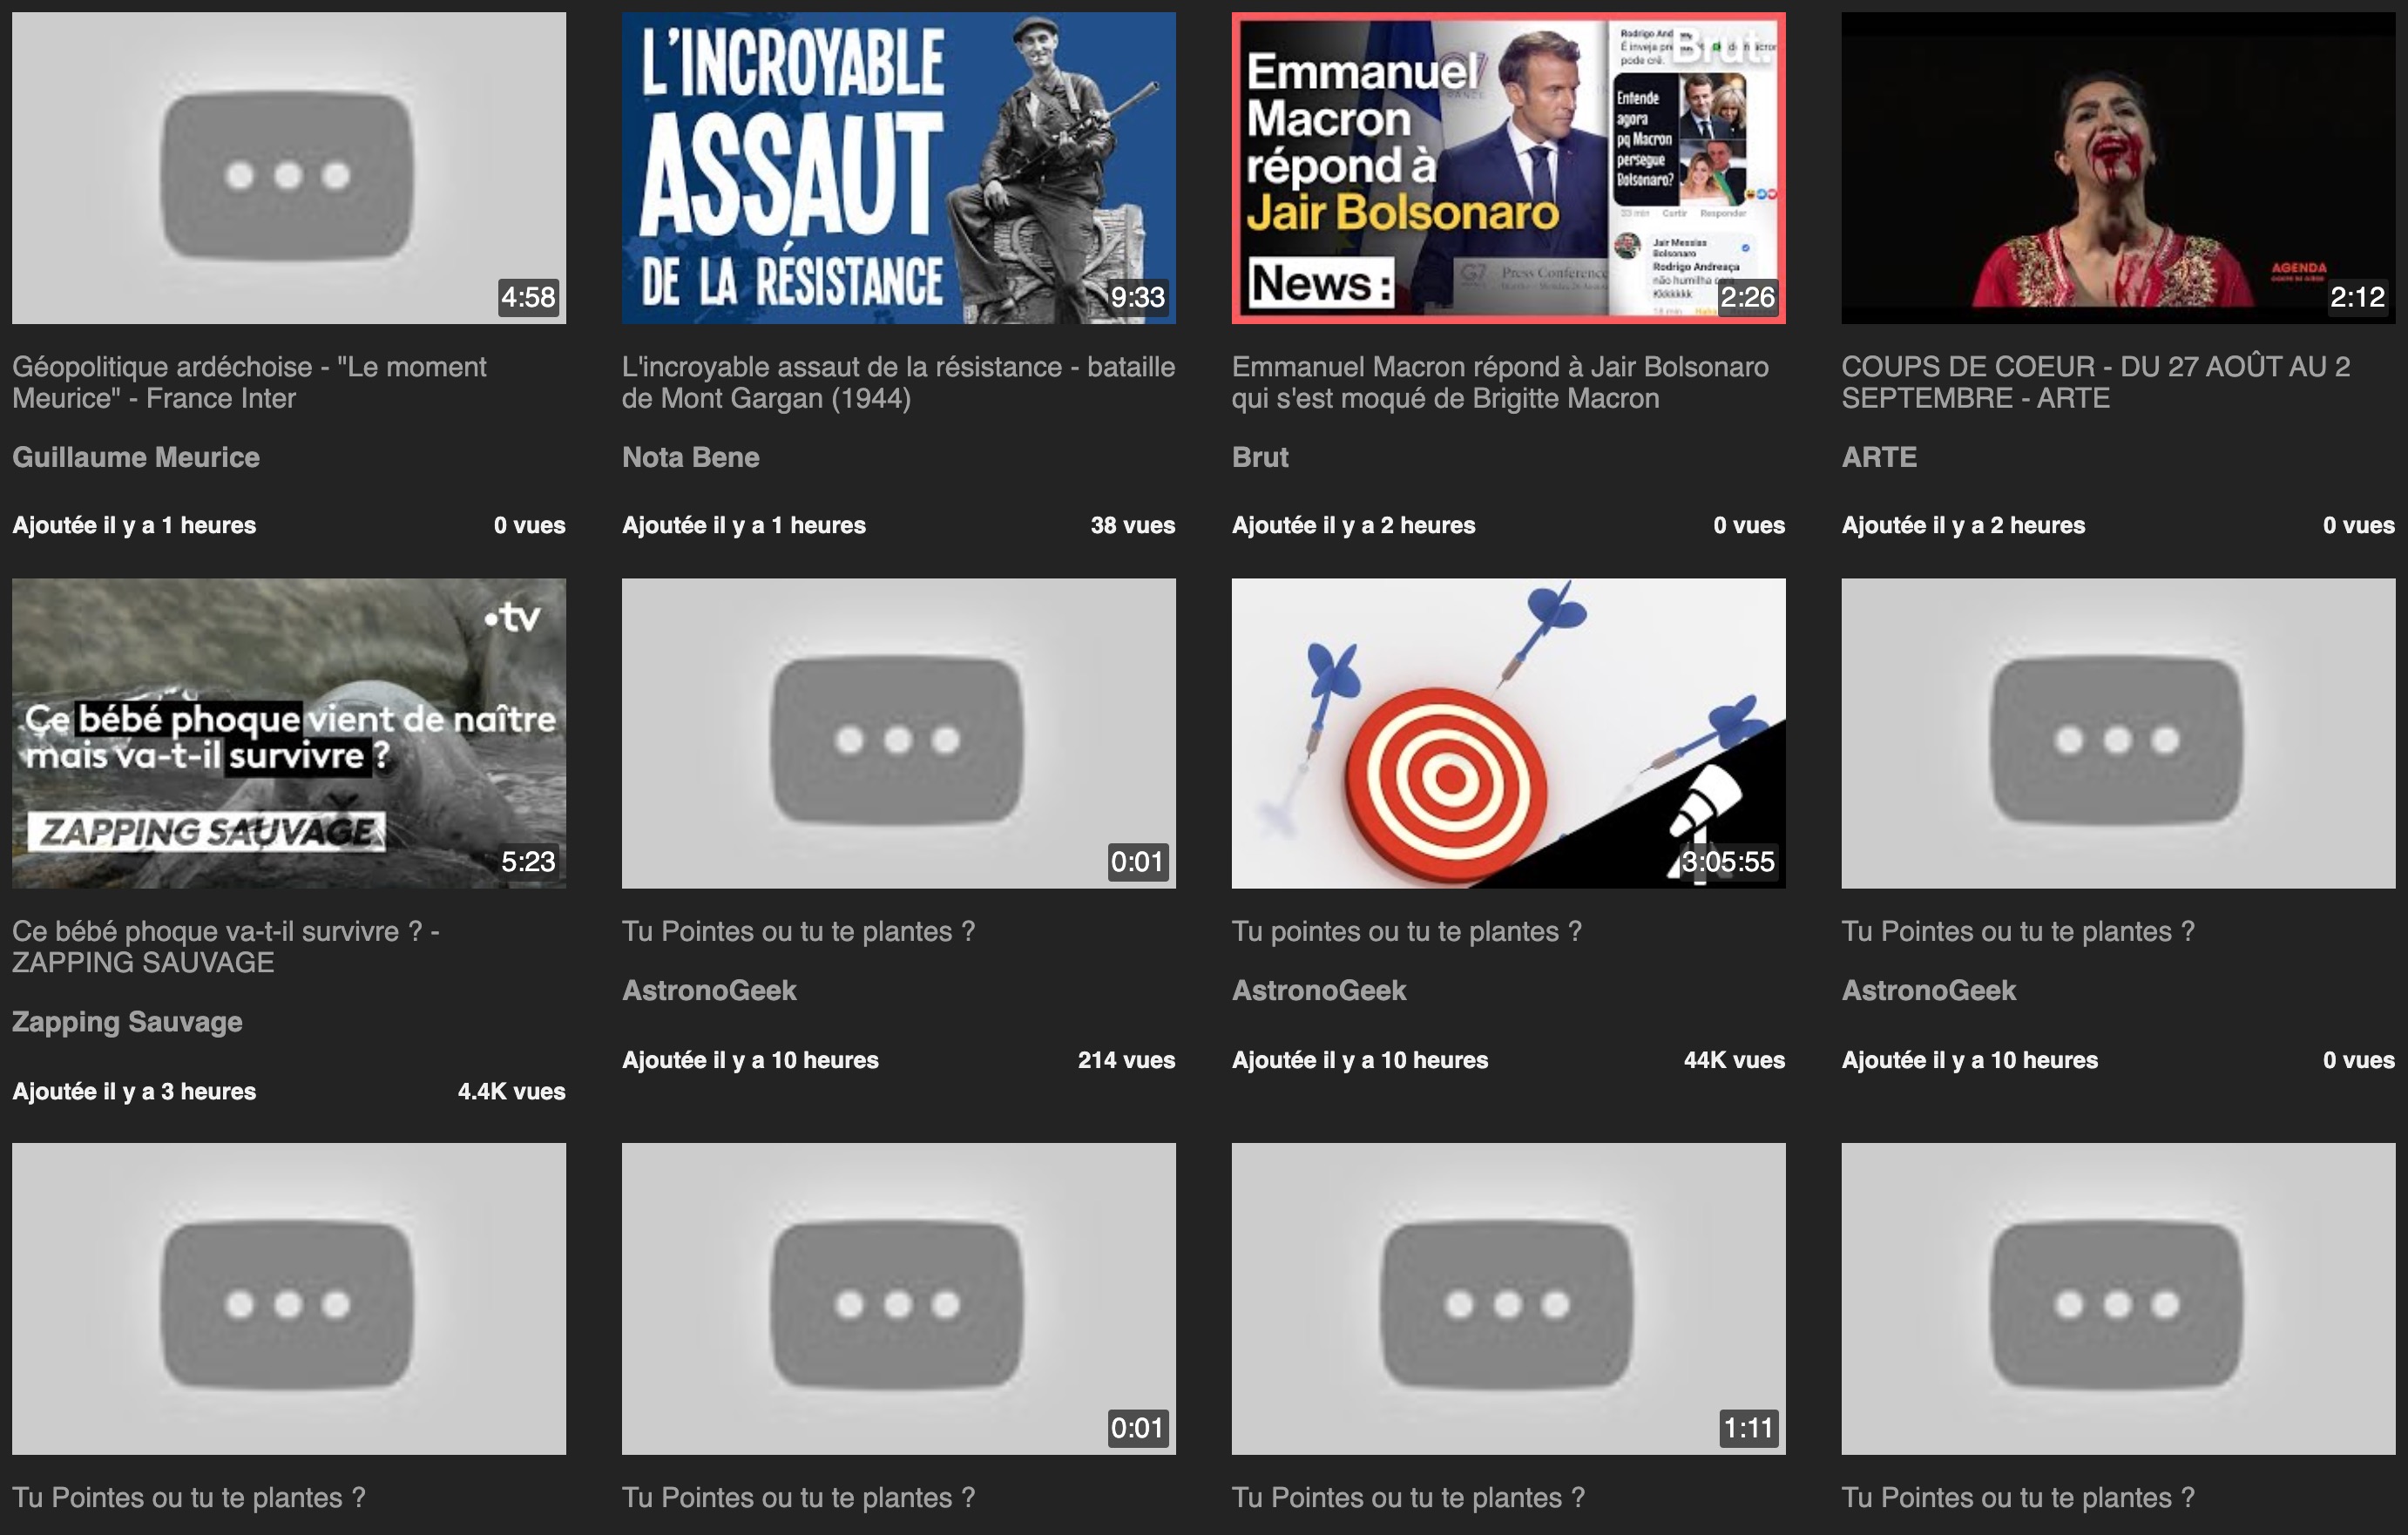Visit the Nota Bene channel name

point(690,457)
